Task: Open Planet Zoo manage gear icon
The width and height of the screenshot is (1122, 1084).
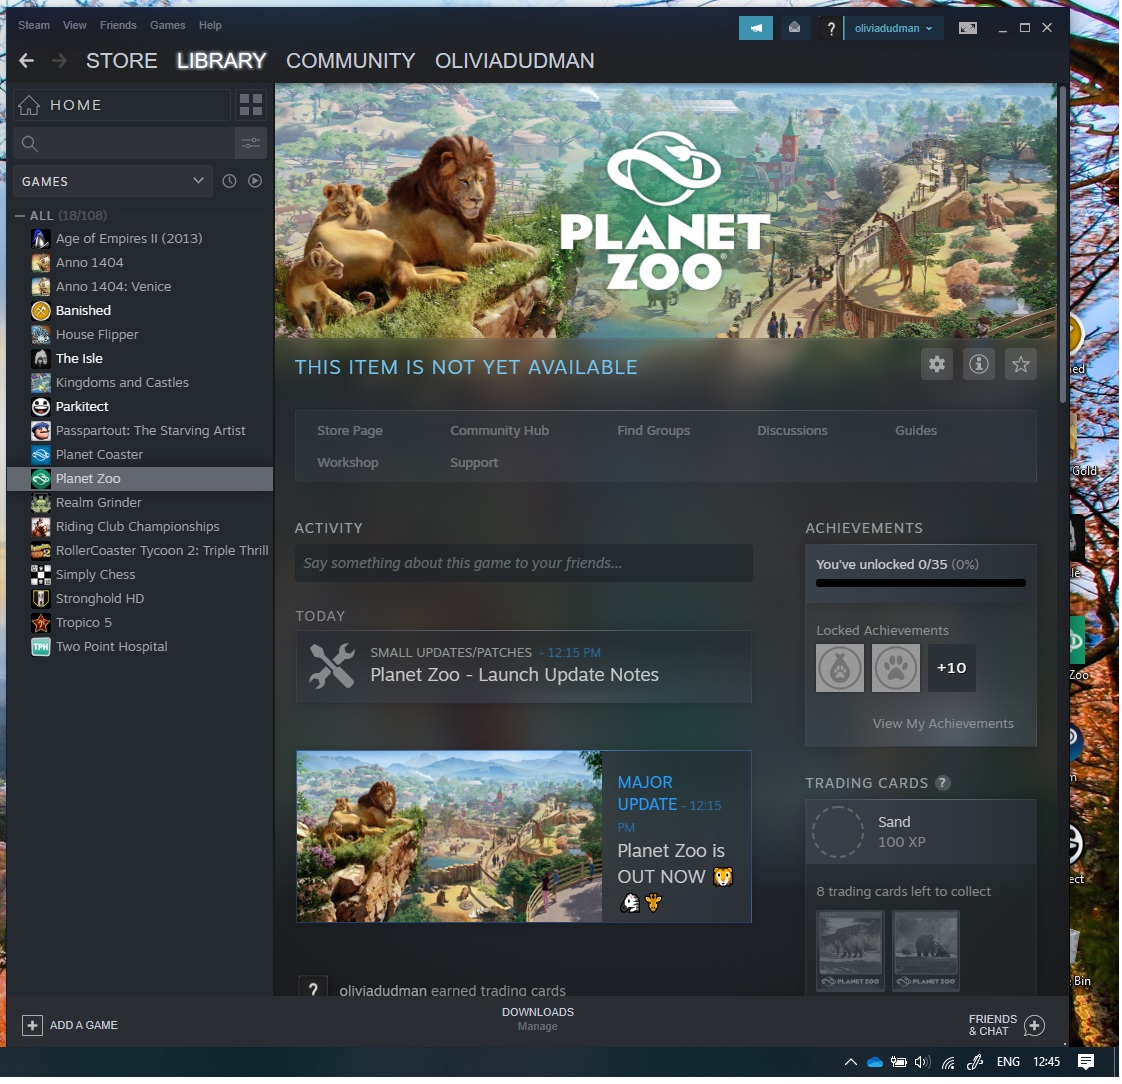Action: (x=937, y=364)
